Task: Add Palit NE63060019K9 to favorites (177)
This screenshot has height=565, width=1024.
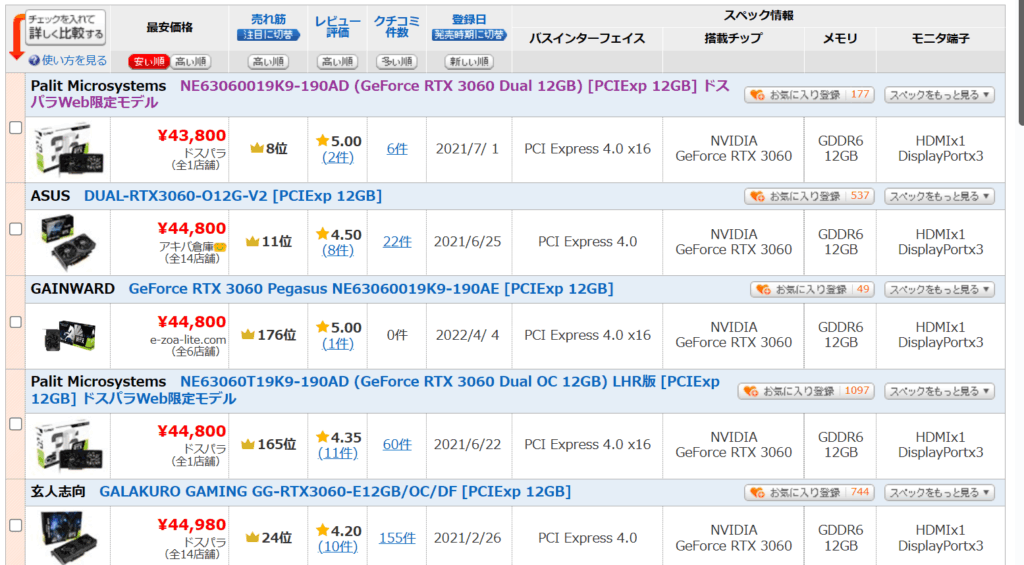Action: [809, 95]
